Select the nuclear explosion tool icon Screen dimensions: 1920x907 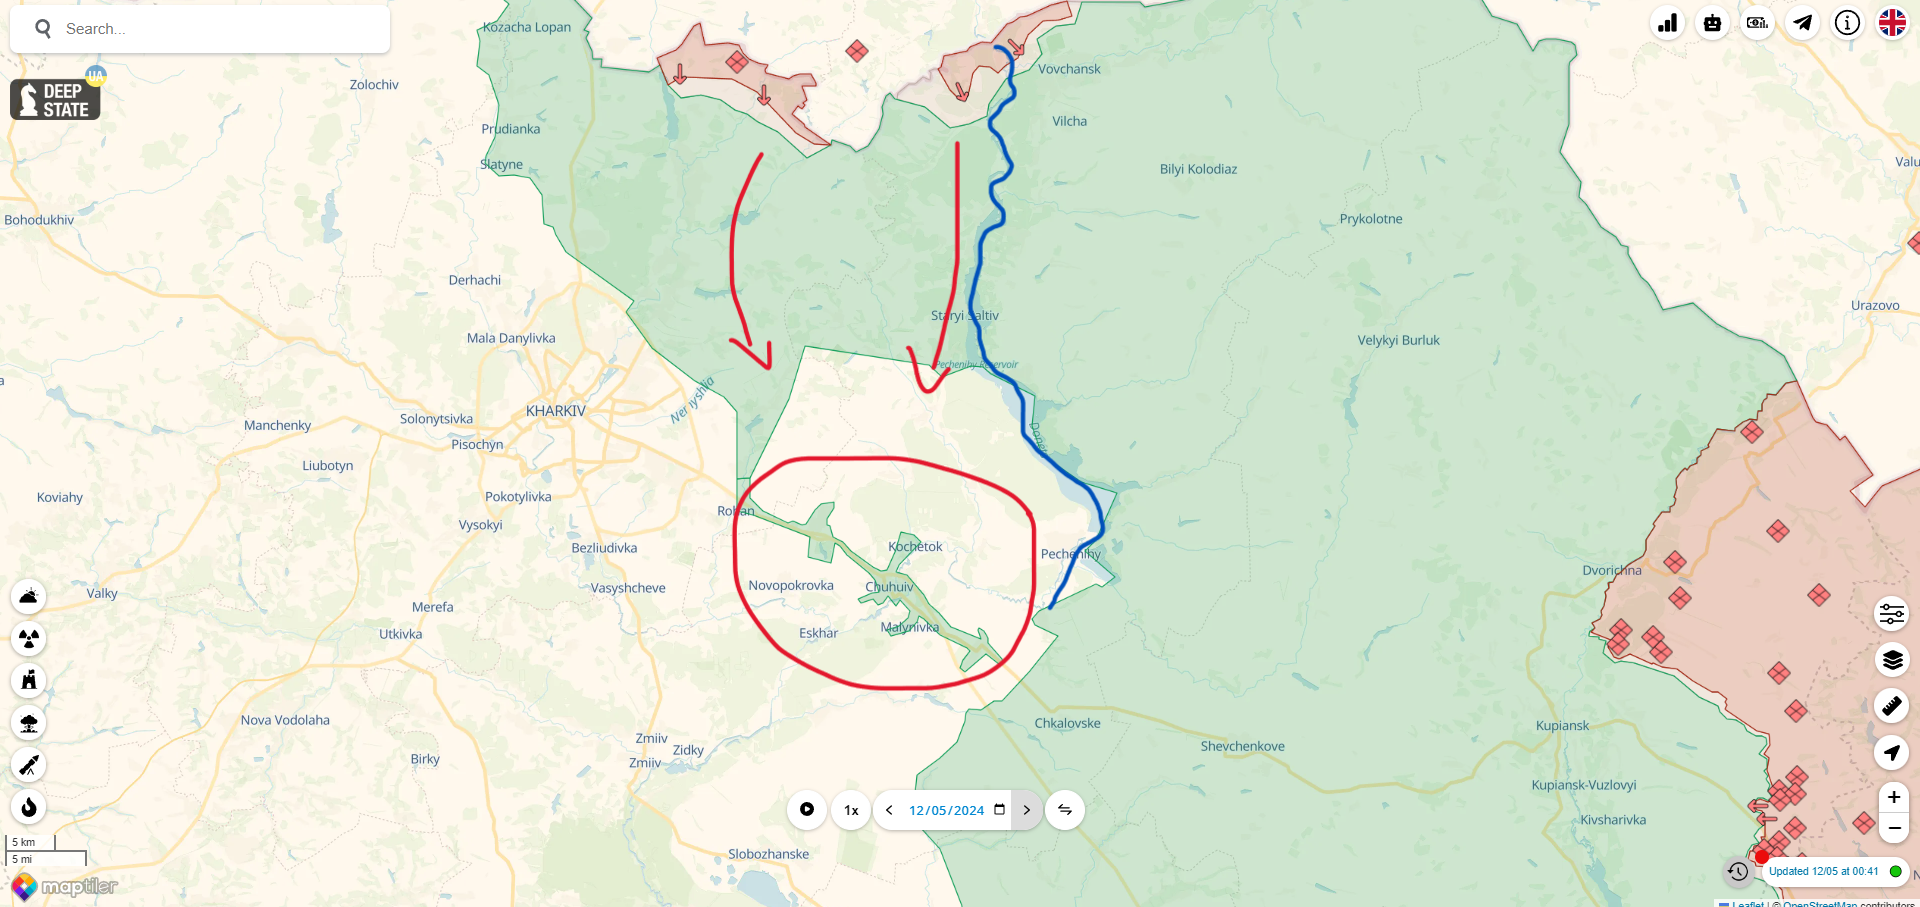29,723
